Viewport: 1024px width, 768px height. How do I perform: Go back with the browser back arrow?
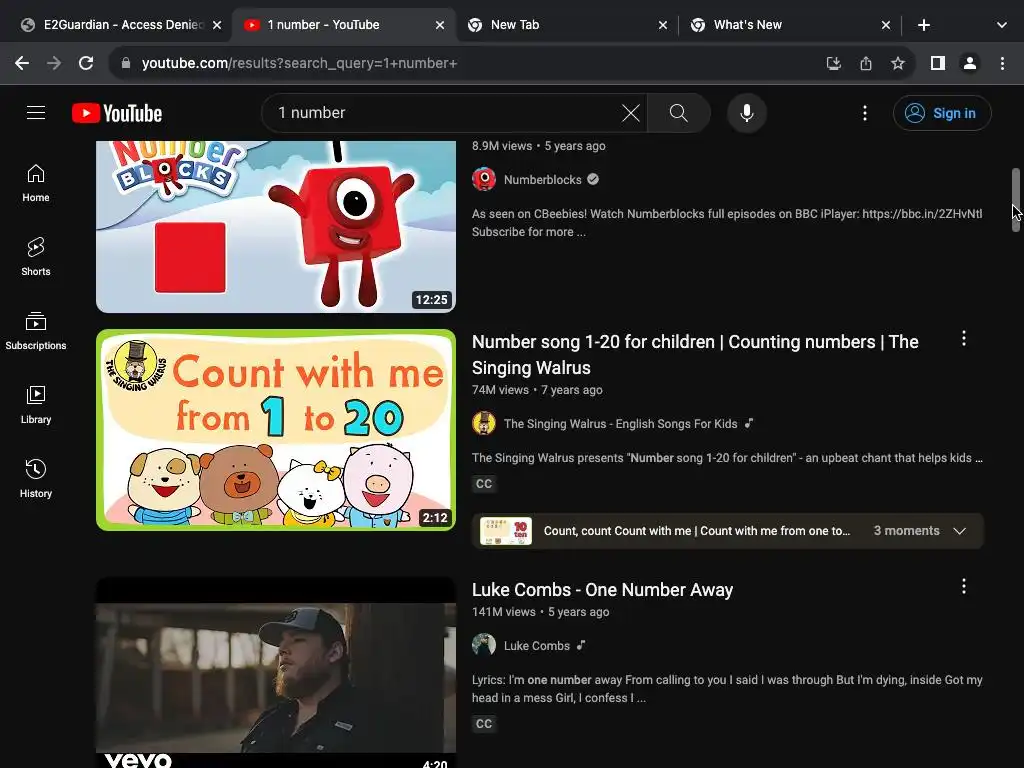coord(22,63)
